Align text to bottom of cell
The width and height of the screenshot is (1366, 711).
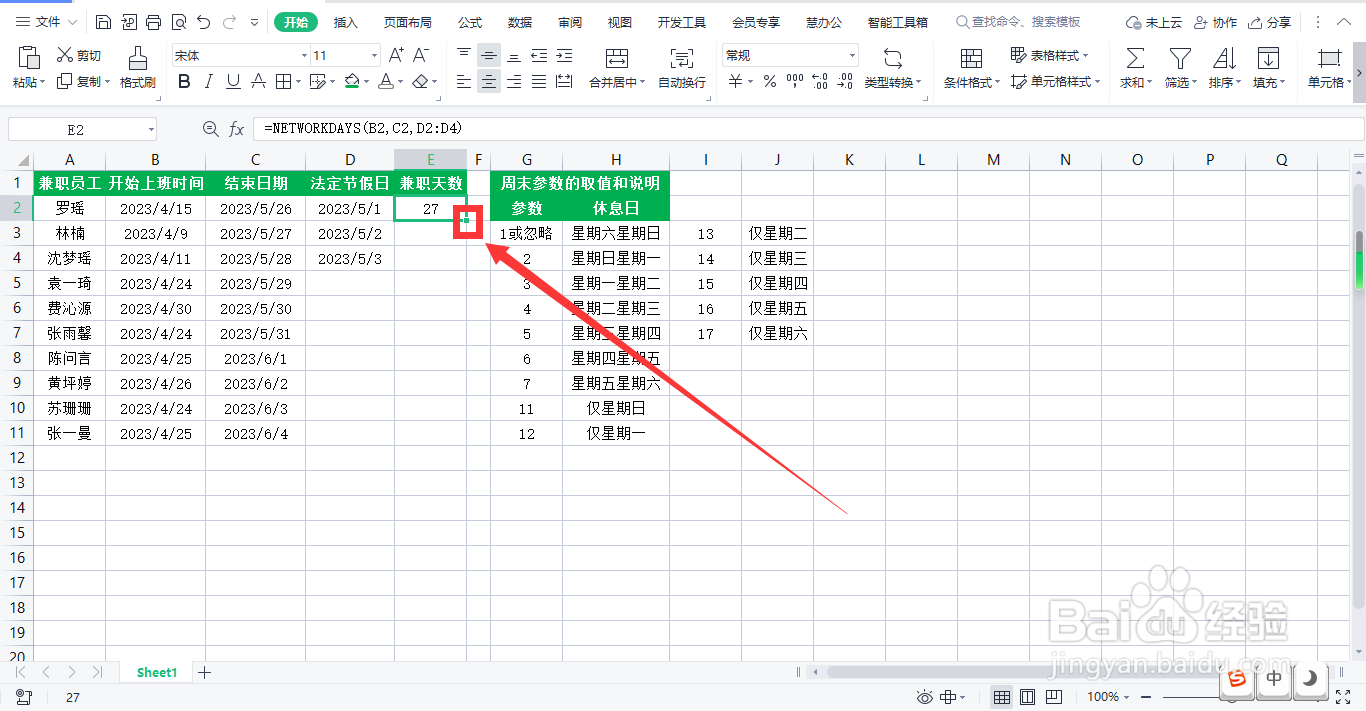coord(514,56)
